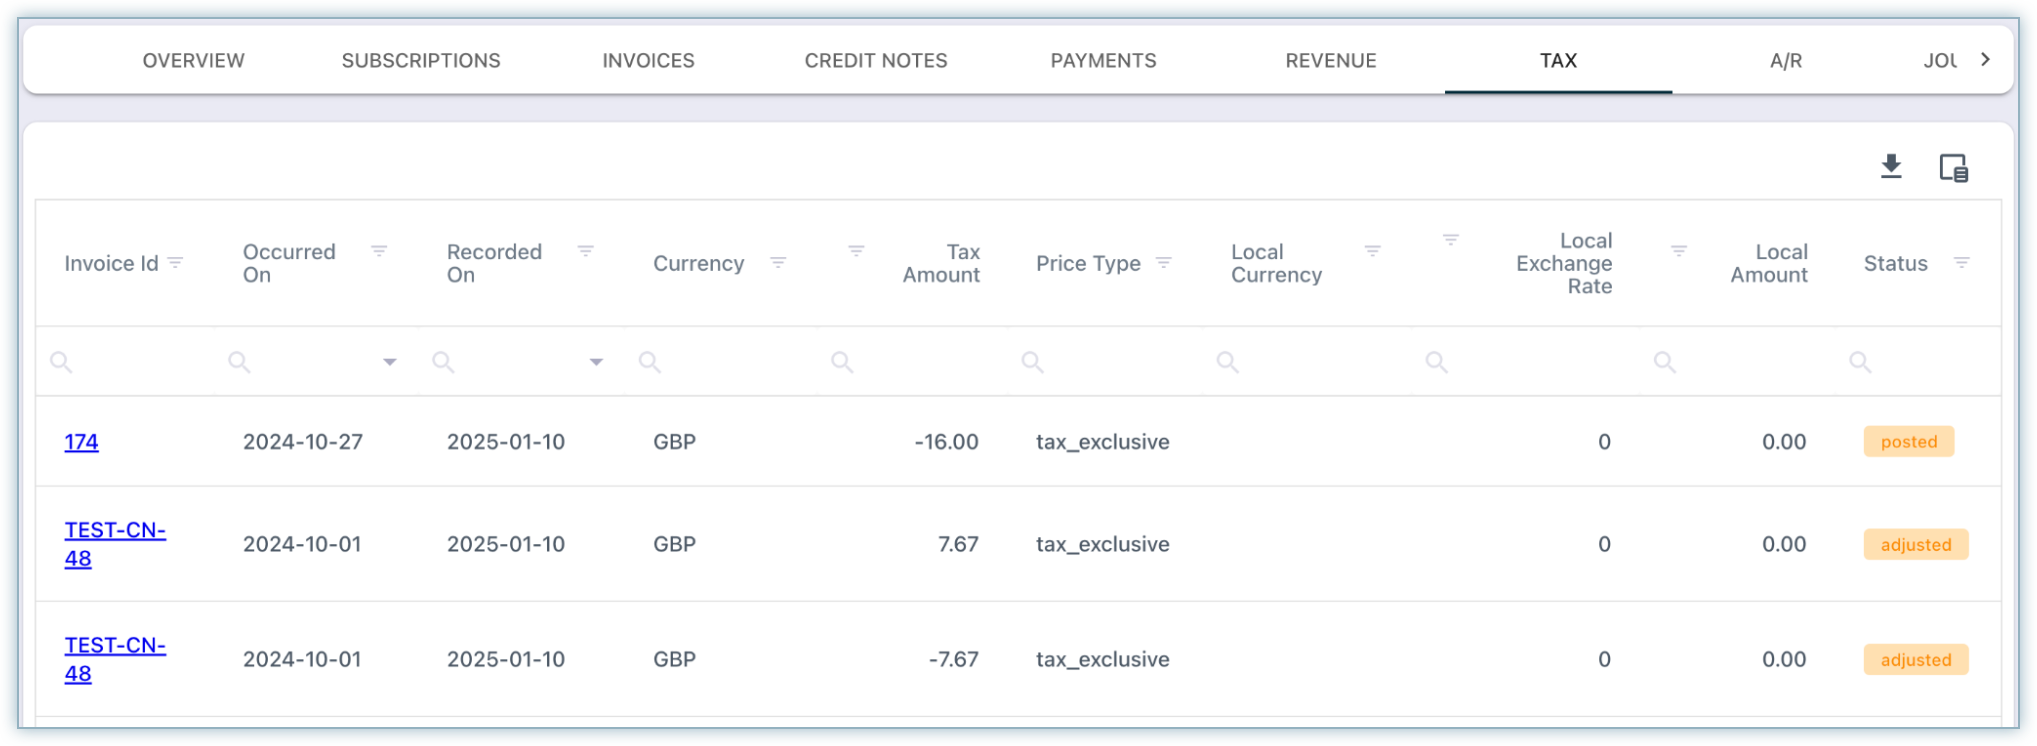Screen dimensions: 2037x746
Task: Click the posted status badge
Action: pos(1908,442)
